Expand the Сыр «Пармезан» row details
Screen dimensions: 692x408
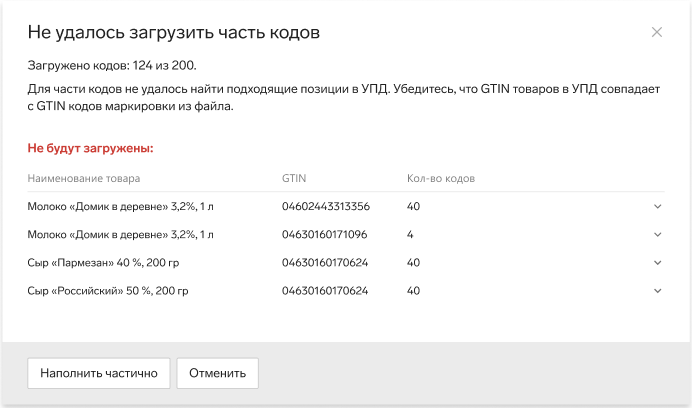(658, 263)
